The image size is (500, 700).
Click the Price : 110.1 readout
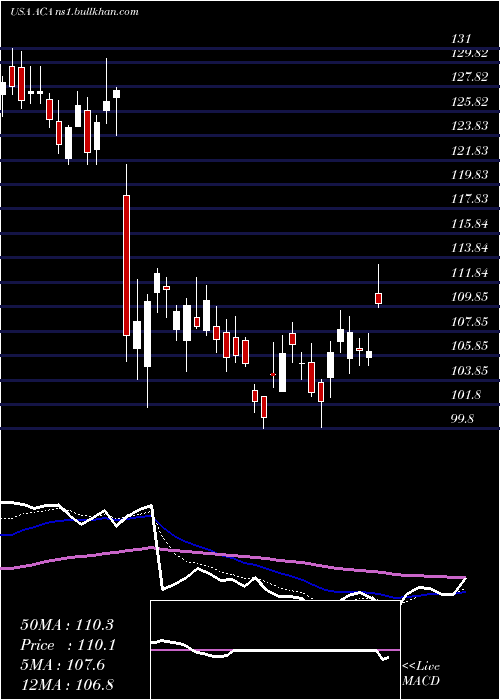(x=68, y=645)
